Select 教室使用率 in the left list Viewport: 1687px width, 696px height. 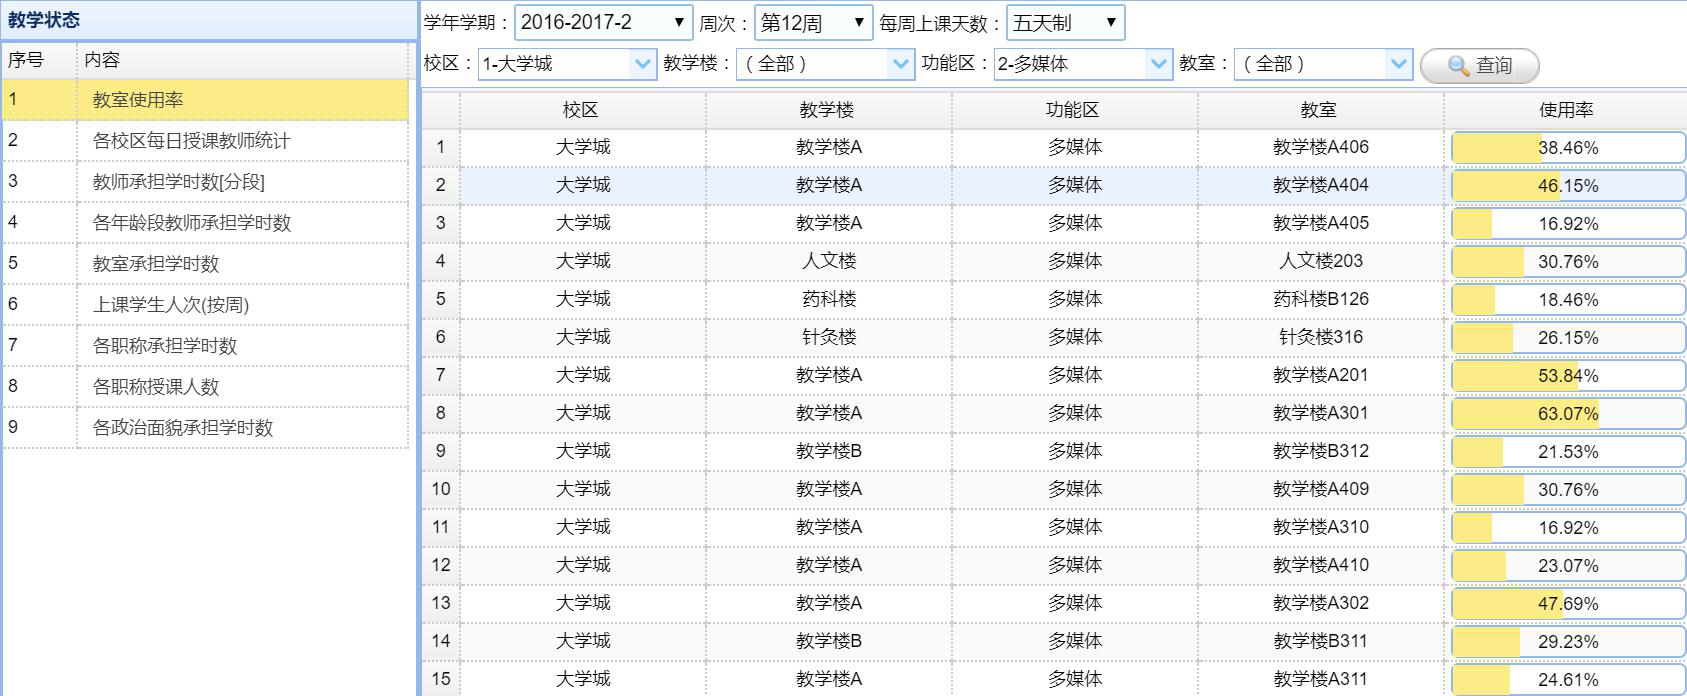[x=138, y=100]
